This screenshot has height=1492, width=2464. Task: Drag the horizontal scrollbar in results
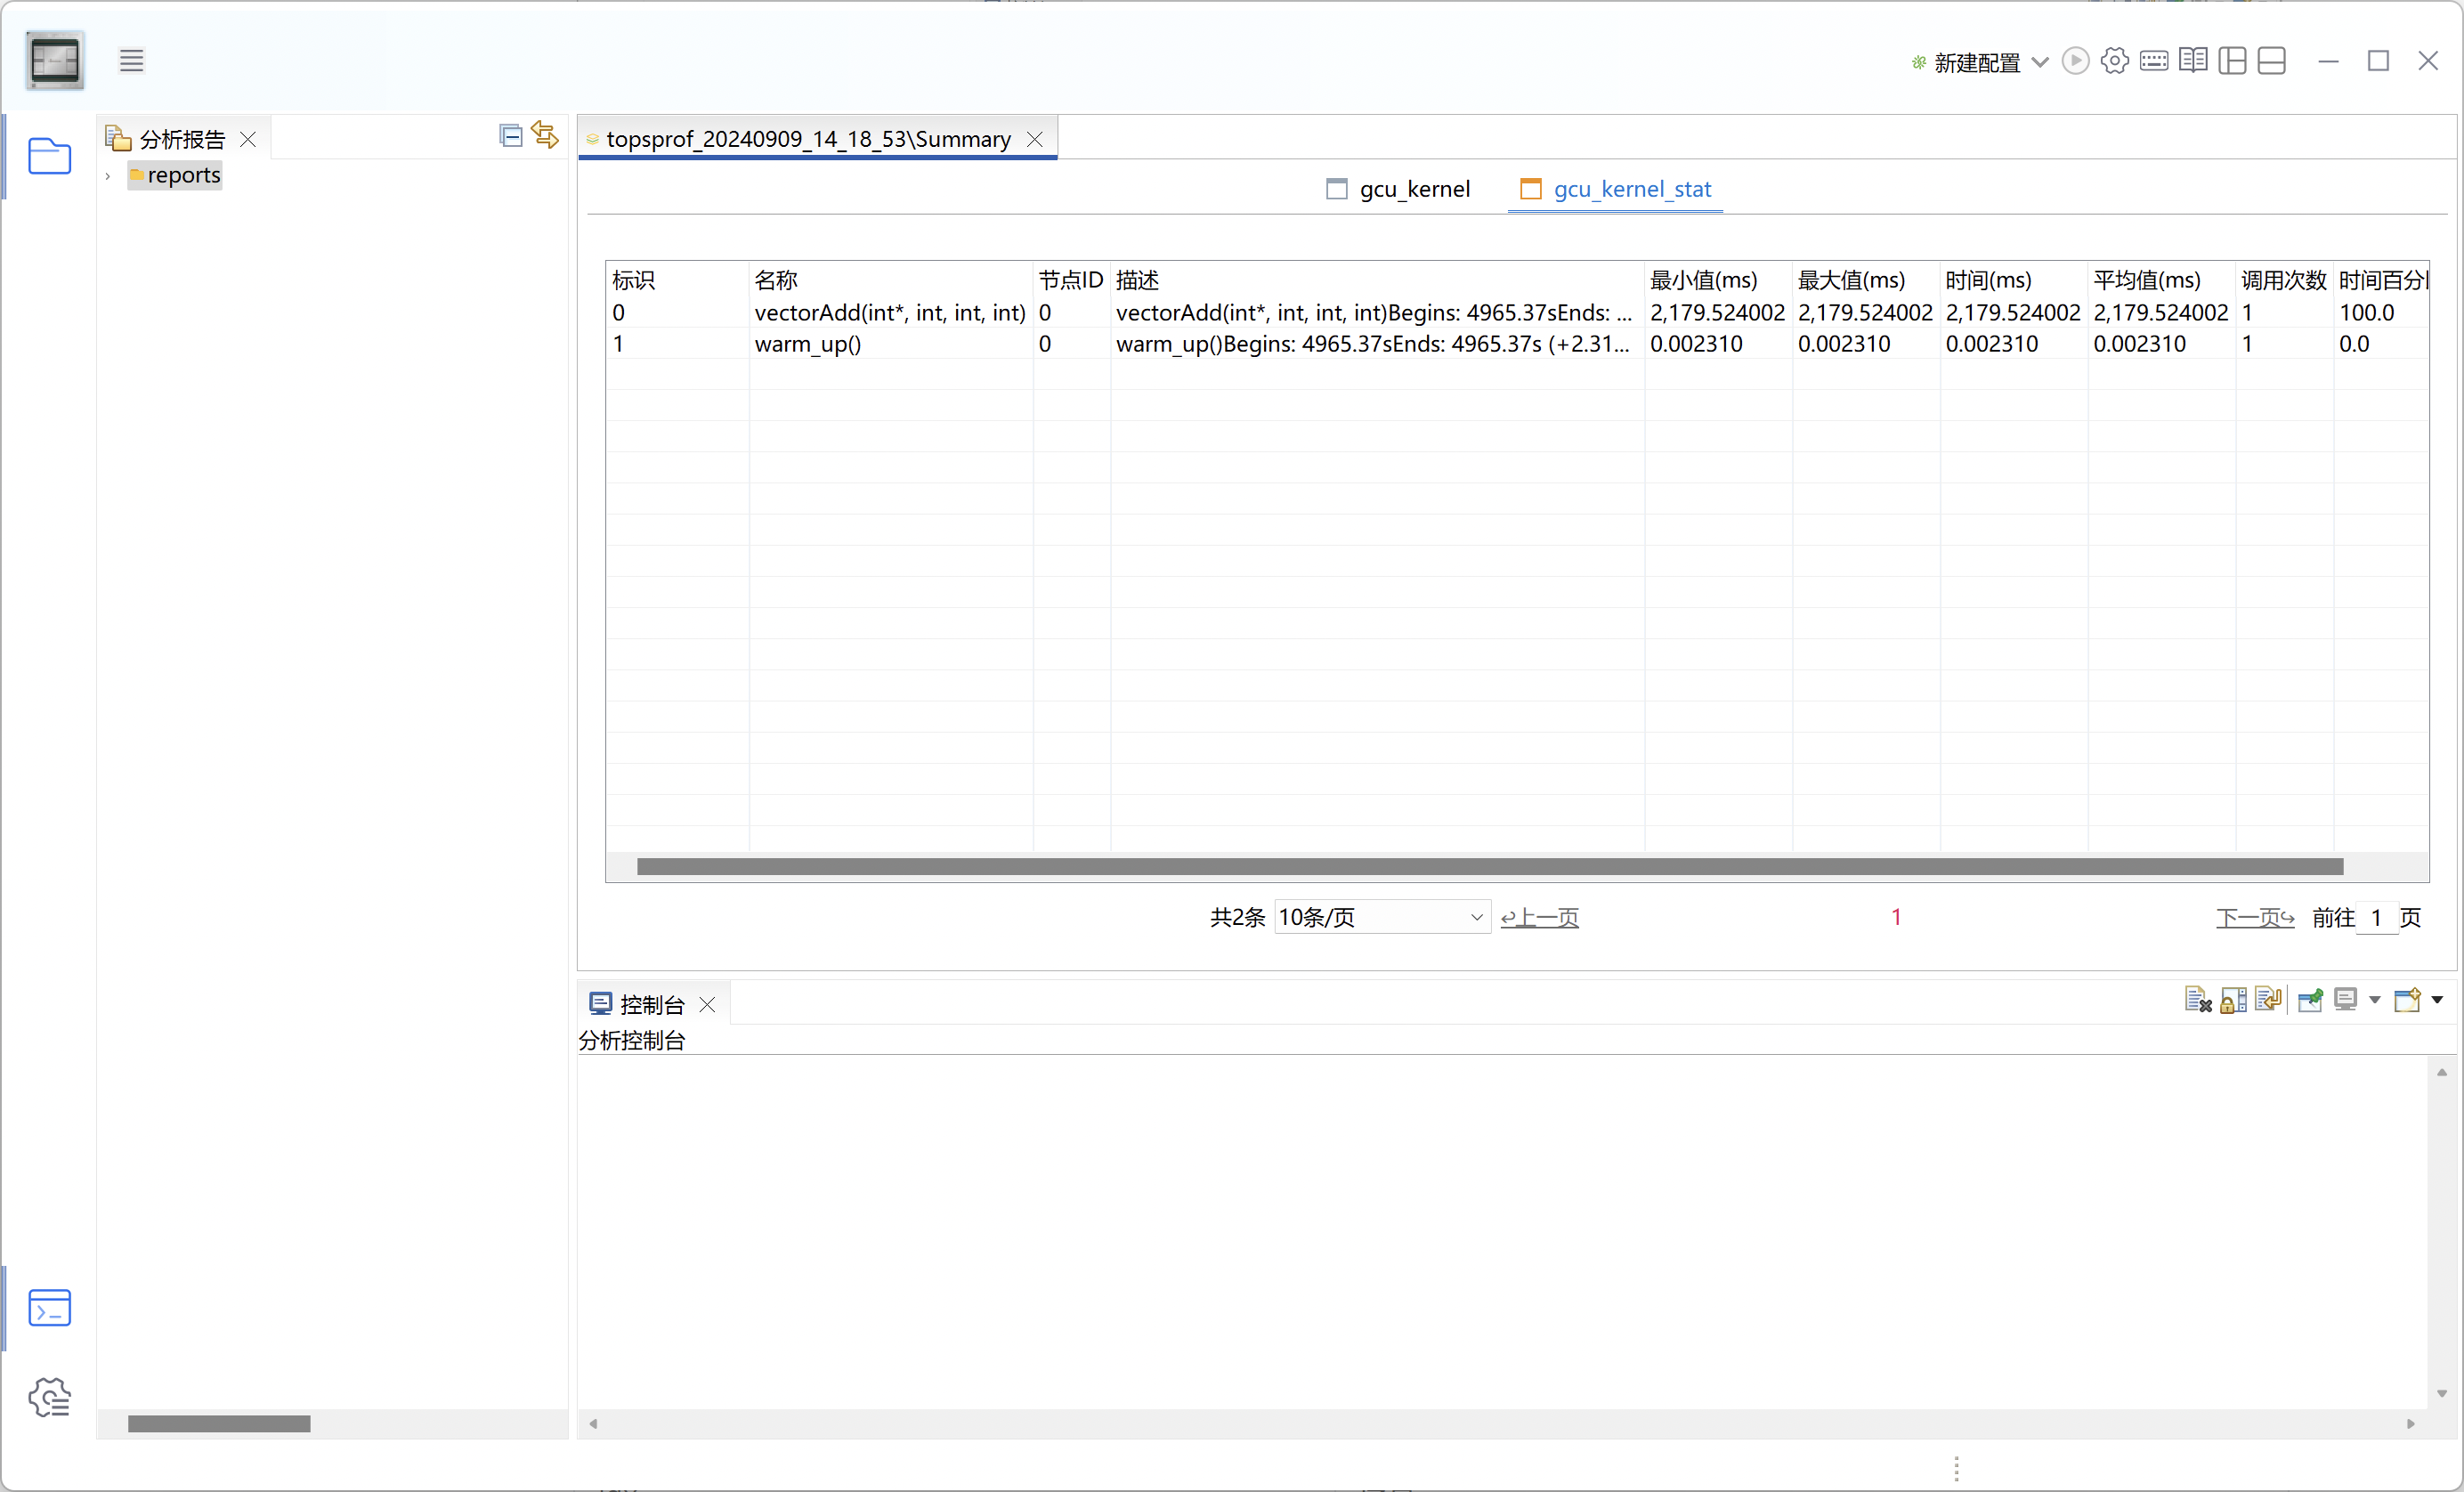(1491, 862)
